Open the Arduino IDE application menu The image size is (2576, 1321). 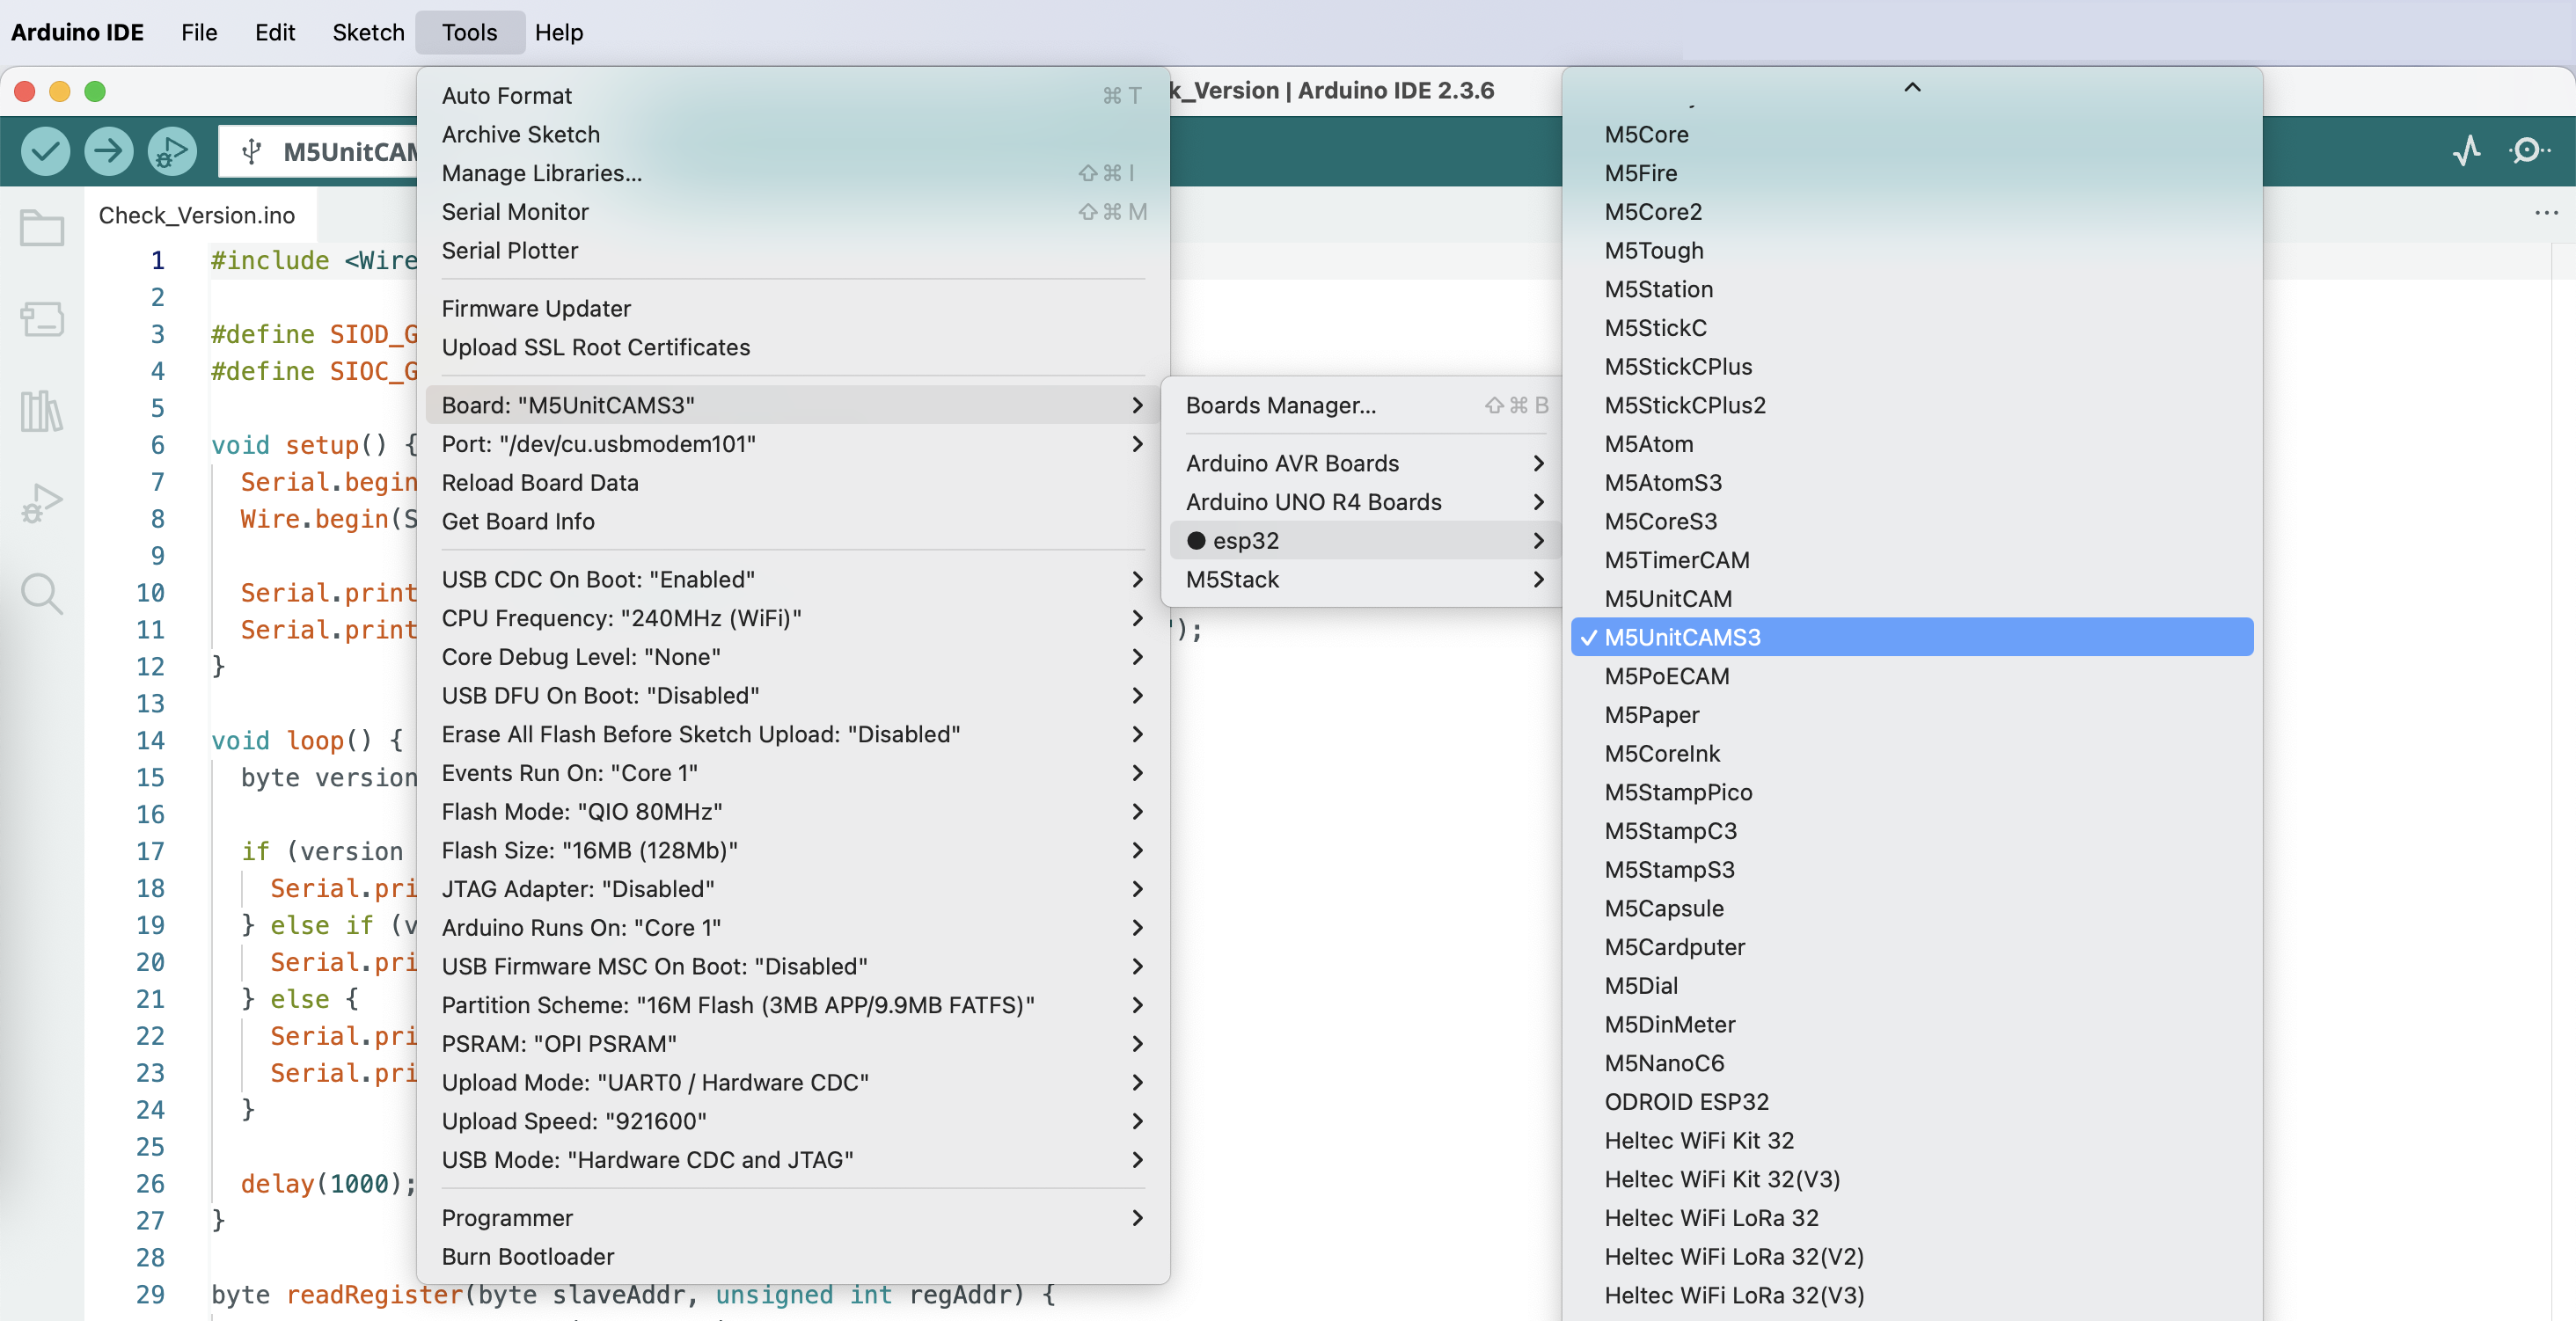(77, 32)
